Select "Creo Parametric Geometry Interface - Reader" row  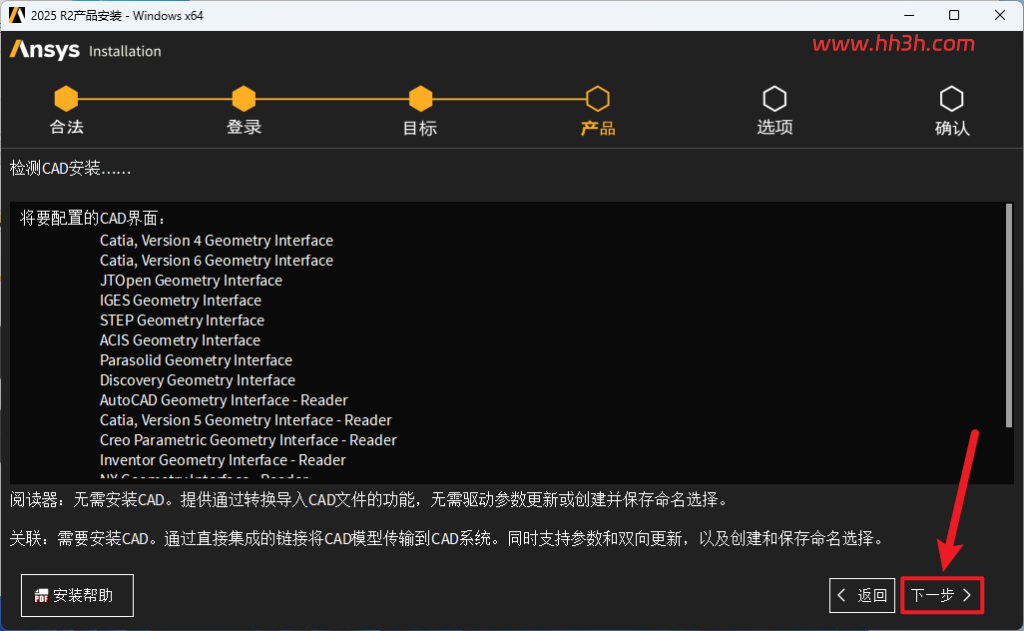coord(248,440)
